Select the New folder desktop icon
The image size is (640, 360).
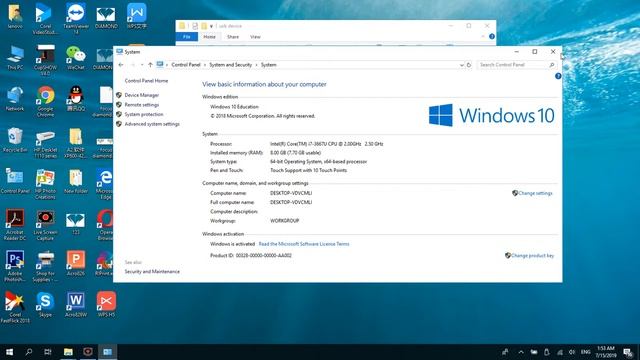[76, 181]
